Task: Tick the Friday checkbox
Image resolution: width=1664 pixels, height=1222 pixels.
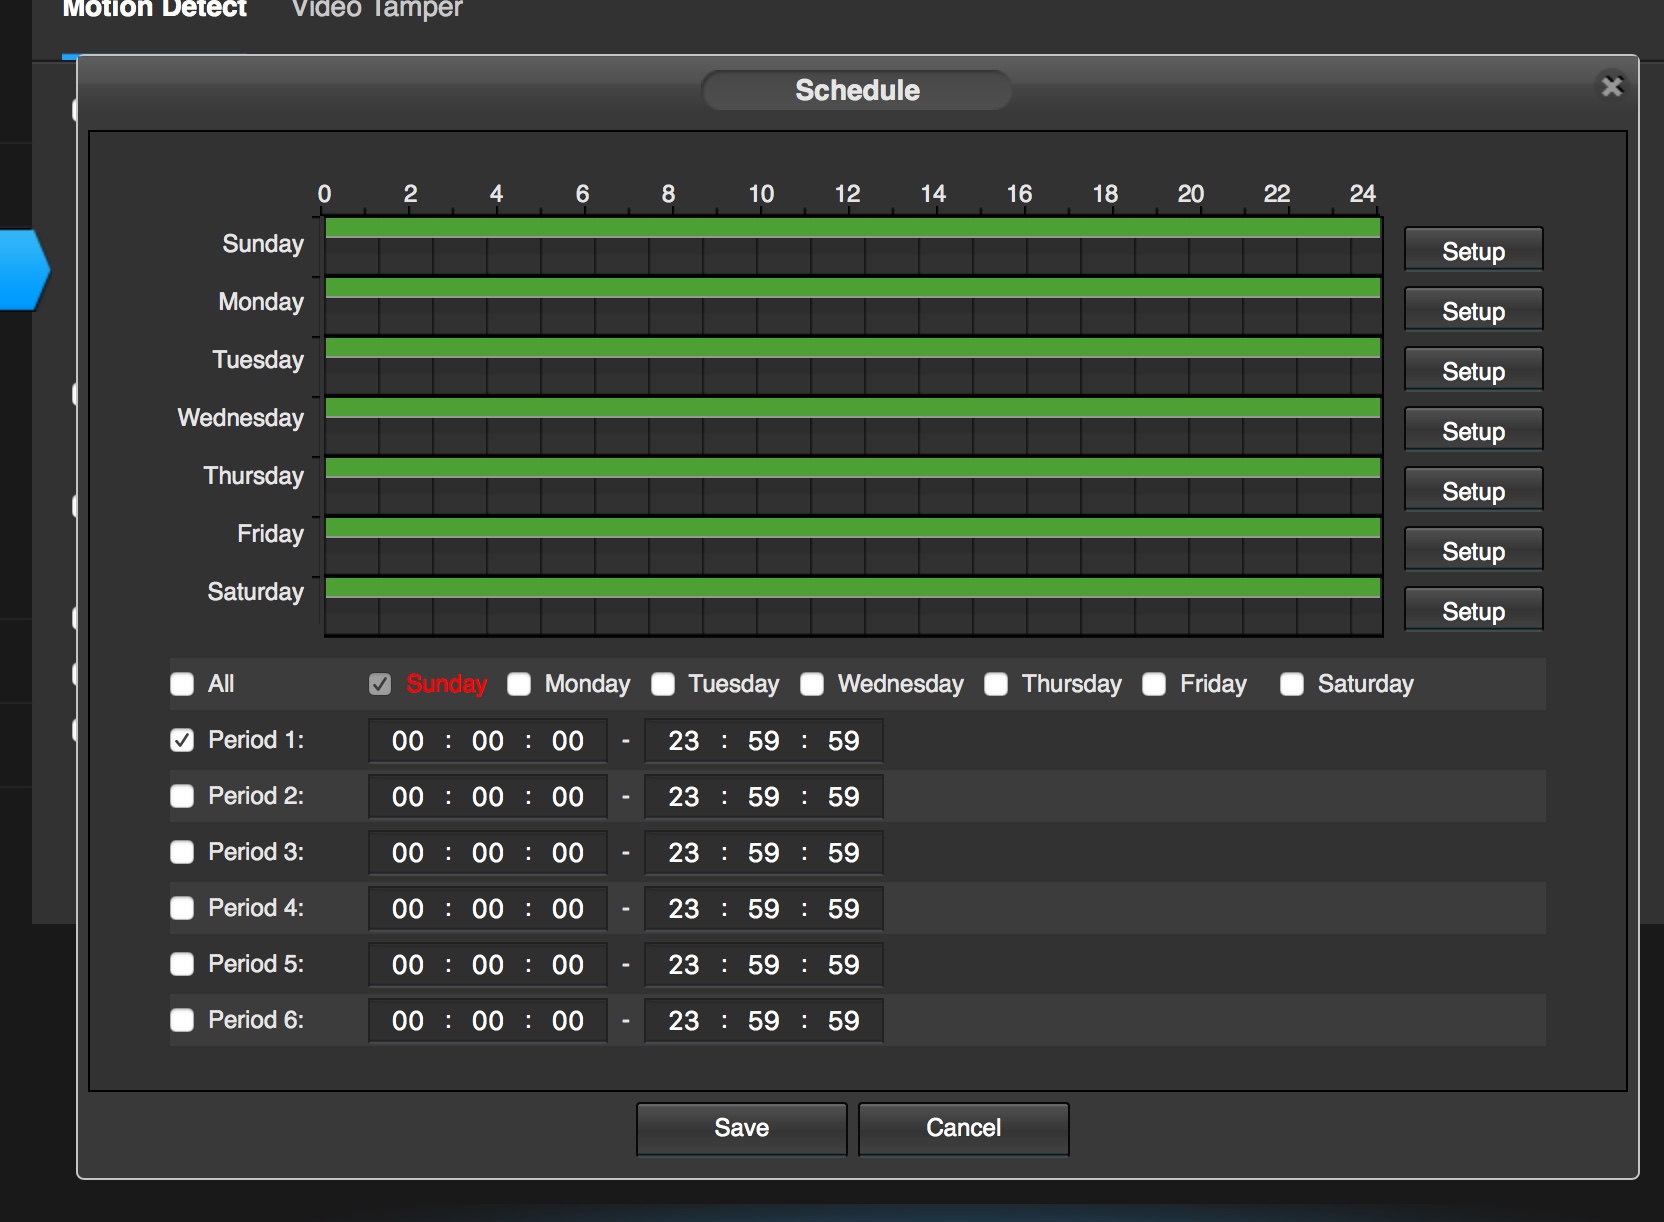Action: pos(1154,684)
